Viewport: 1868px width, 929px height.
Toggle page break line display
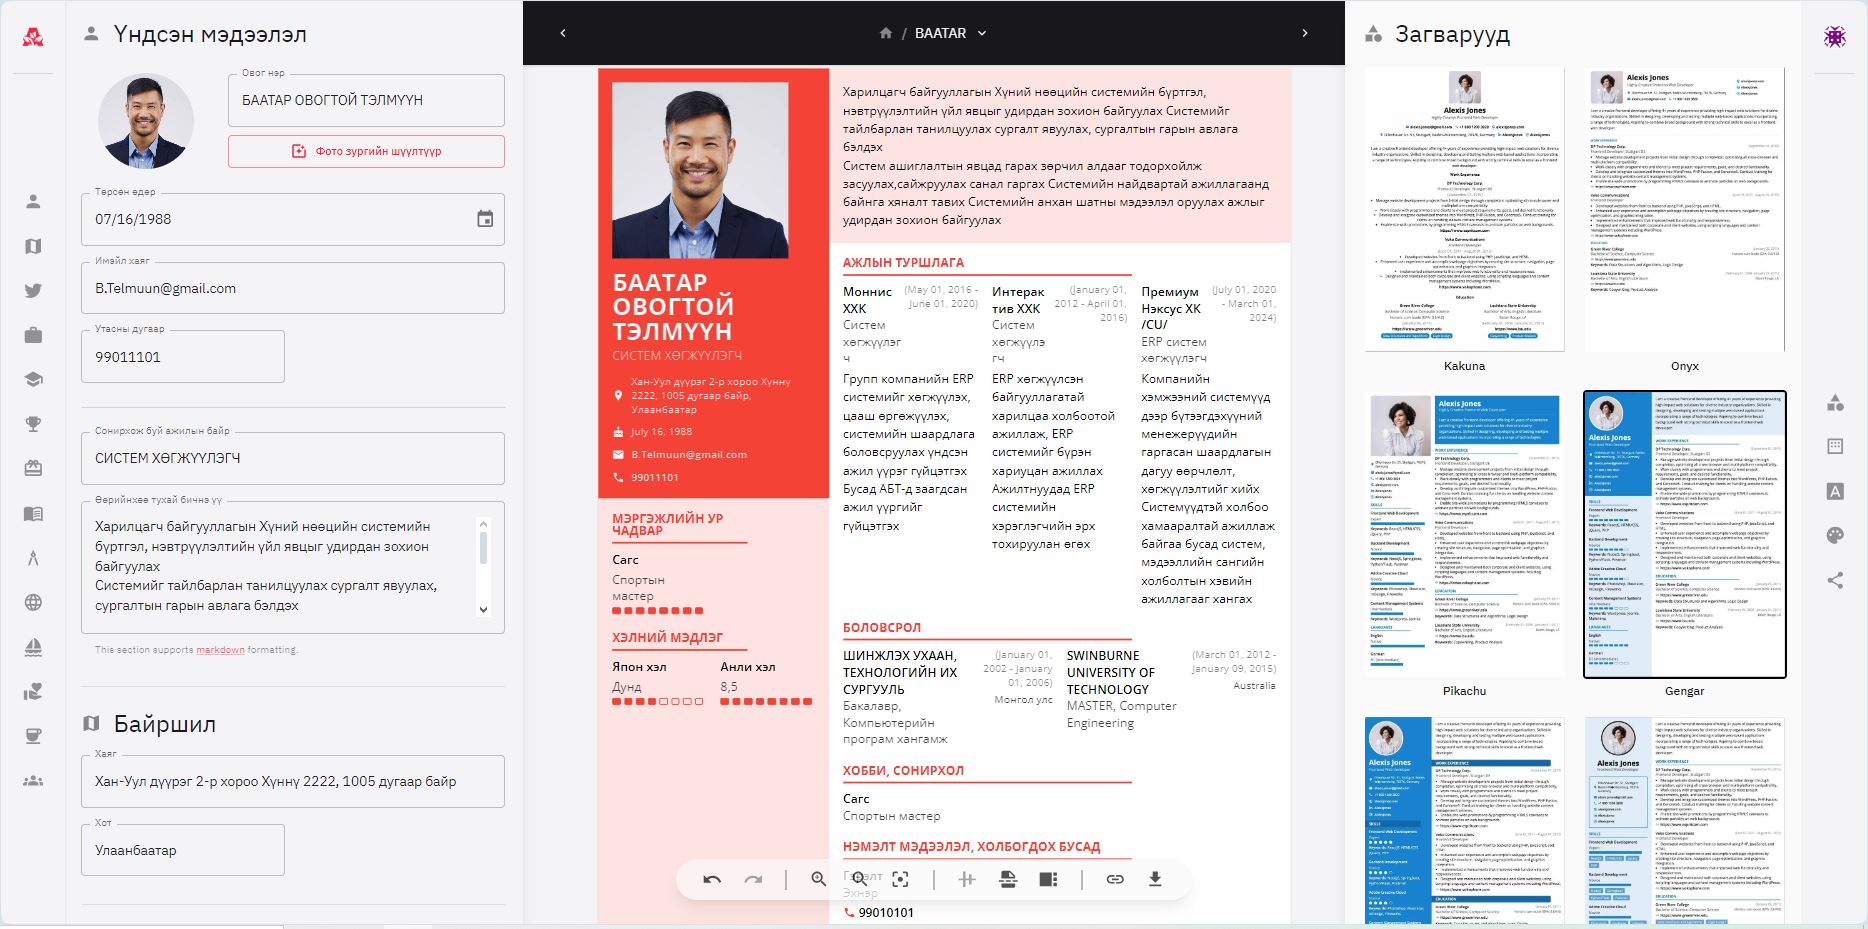pos(967,879)
